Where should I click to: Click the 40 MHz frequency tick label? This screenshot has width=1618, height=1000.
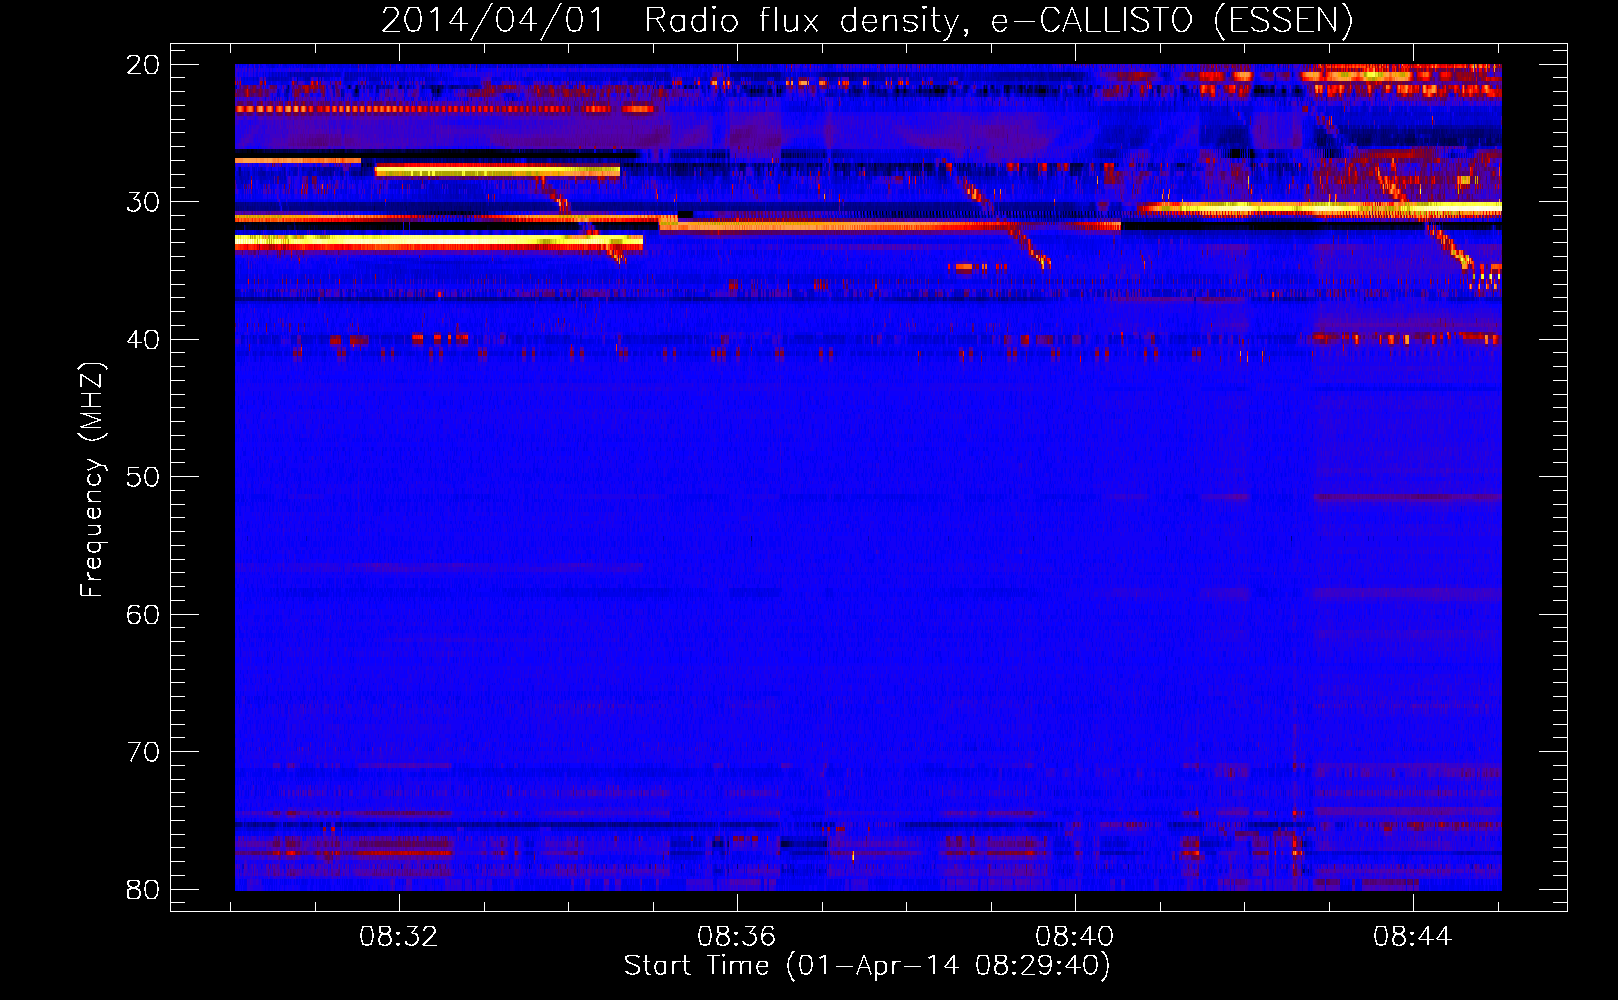tap(143, 340)
